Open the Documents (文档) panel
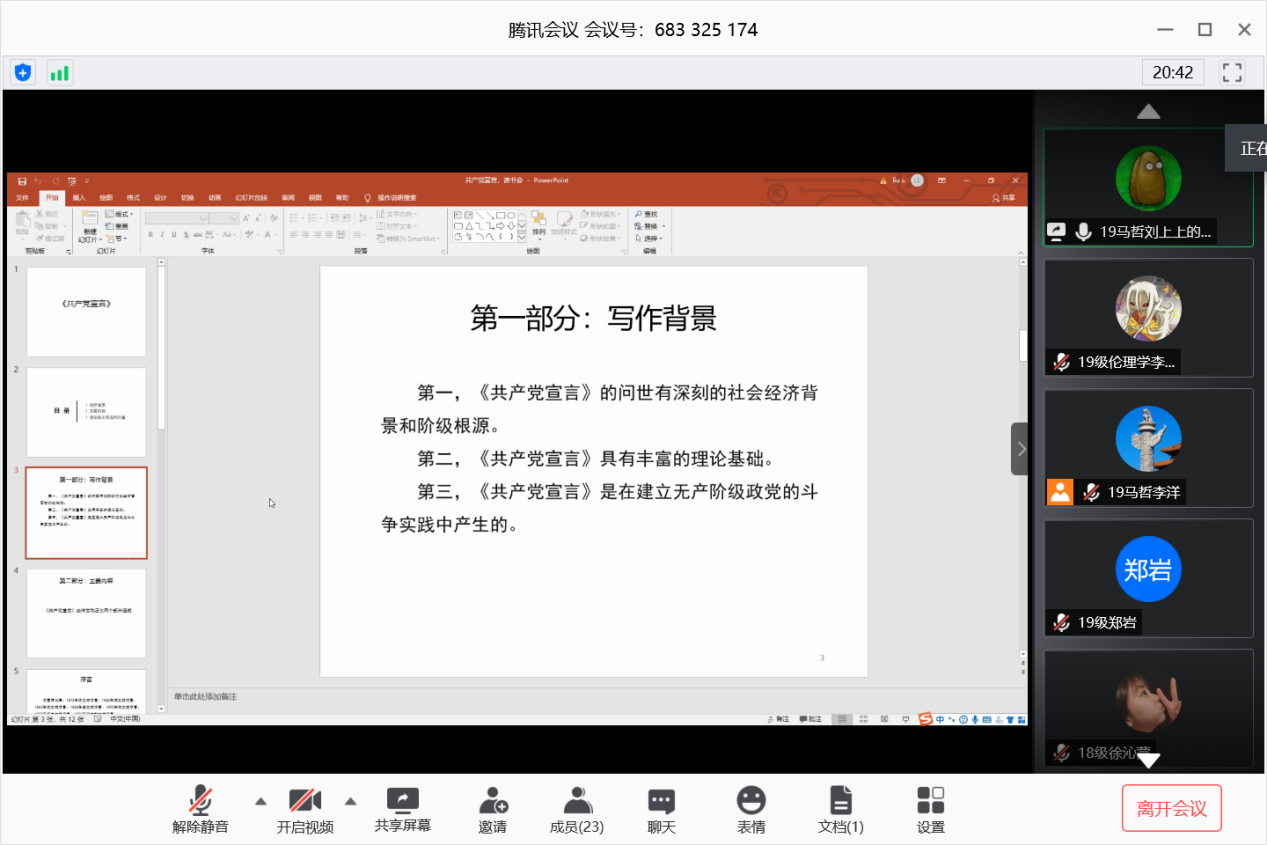The height and width of the screenshot is (845, 1267). point(841,809)
